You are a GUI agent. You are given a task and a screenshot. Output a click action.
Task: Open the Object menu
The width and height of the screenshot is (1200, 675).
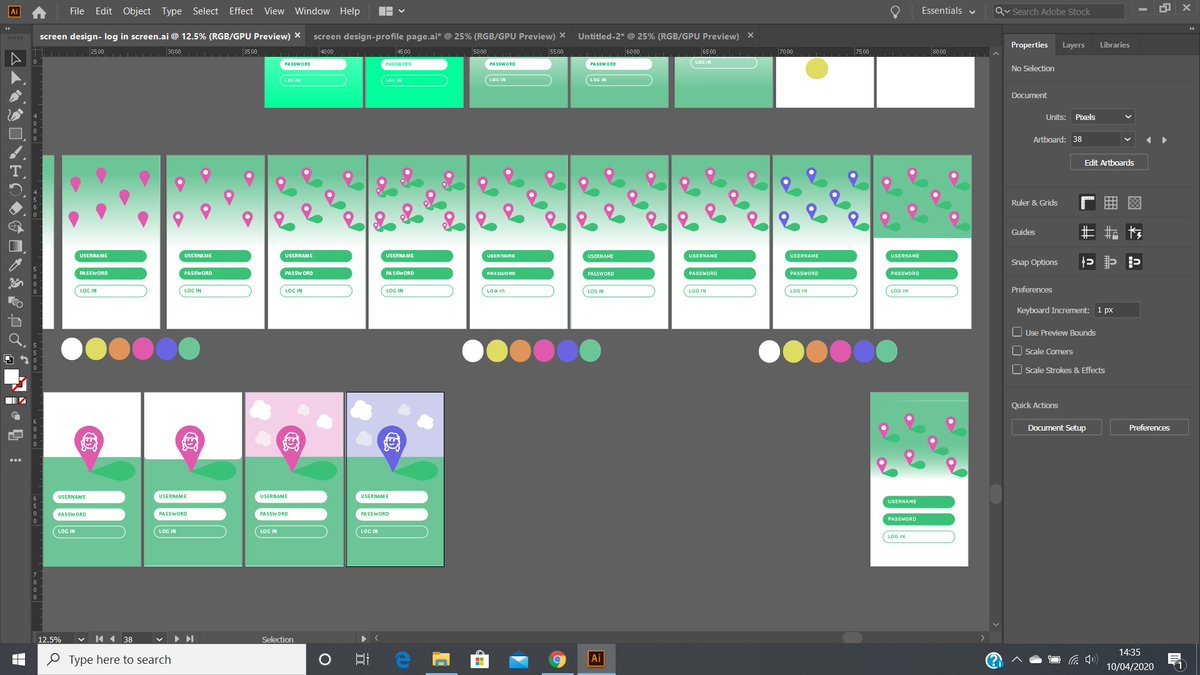[136, 11]
